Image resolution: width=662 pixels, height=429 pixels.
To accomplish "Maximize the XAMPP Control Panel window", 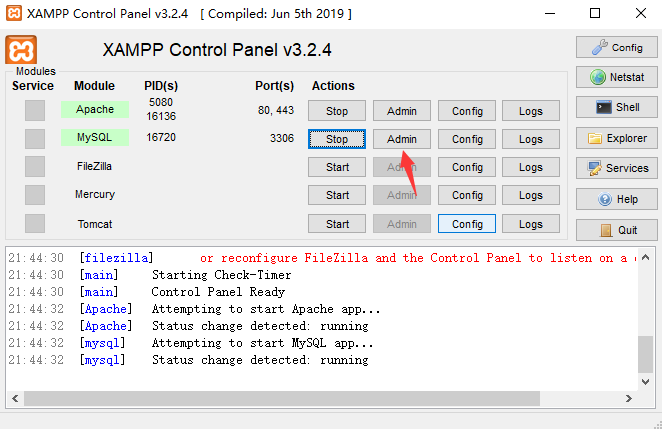I will pos(595,13).
